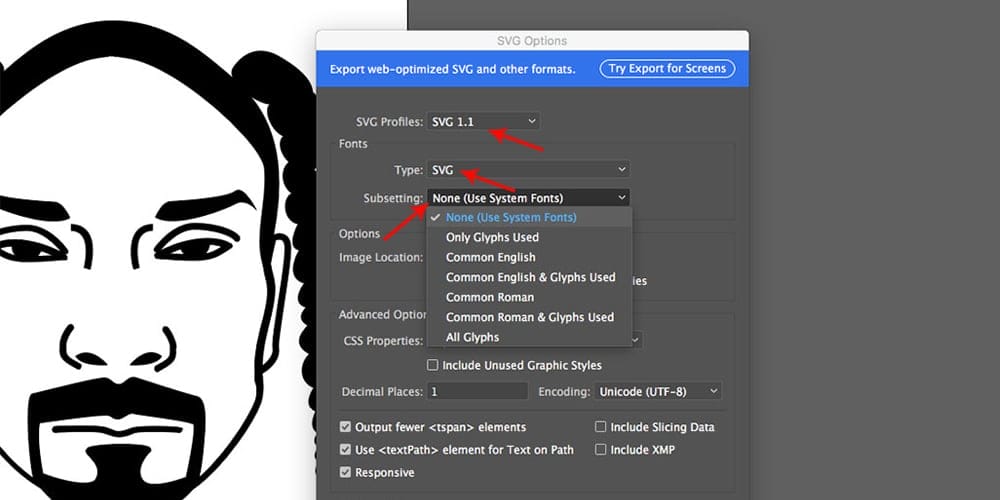Open the Encoding dropdown
Screen dimensions: 1000x500
(658, 391)
